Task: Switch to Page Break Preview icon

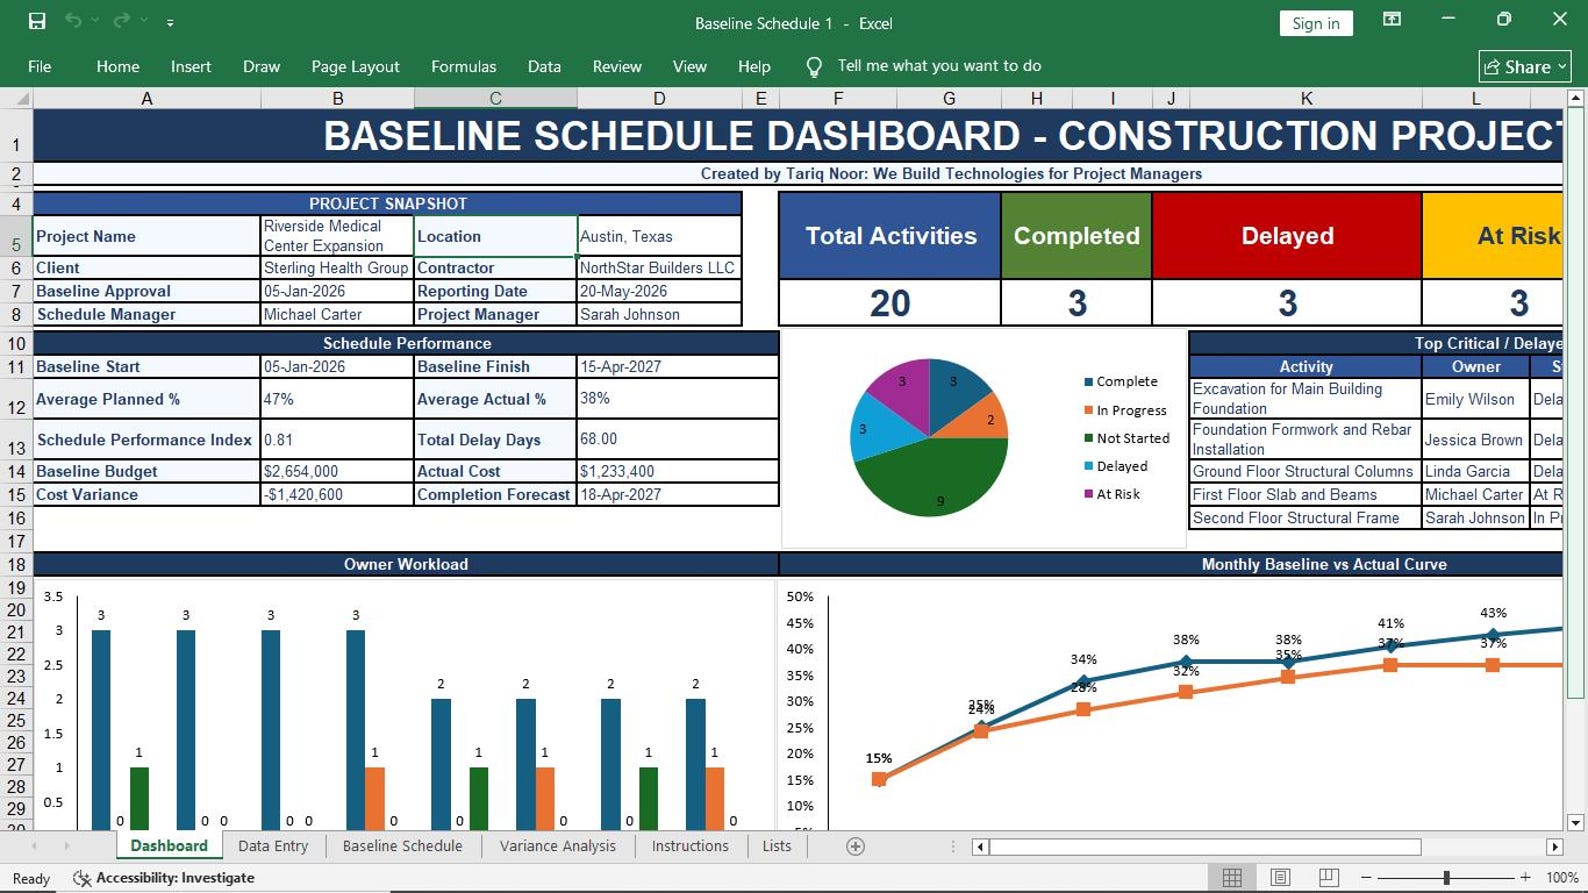Action: pyautogui.click(x=1328, y=877)
